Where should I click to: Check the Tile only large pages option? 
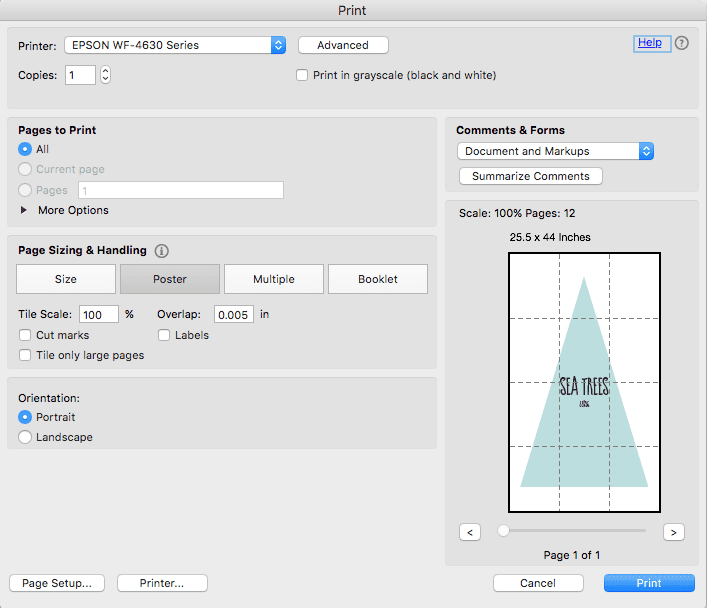26,355
